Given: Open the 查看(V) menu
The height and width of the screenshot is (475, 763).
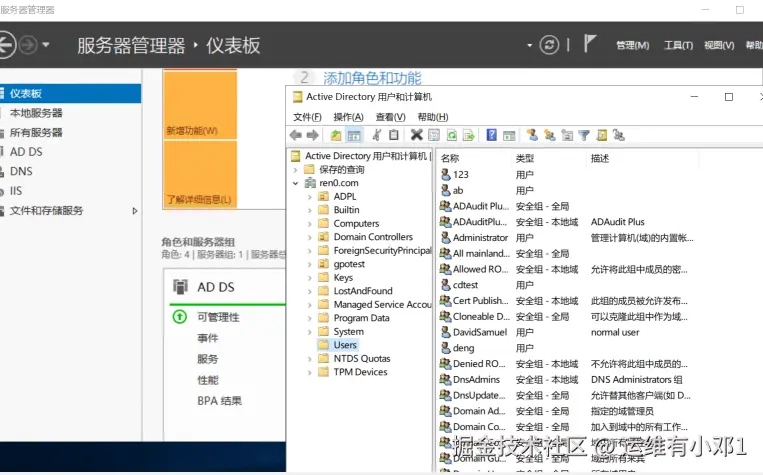Looking at the screenshot, I should pos(390,117).
